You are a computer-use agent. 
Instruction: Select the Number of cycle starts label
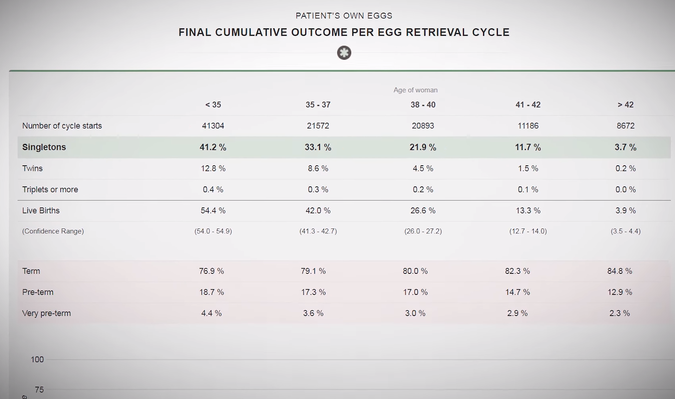pyautogui.click(x=62, y=126)
